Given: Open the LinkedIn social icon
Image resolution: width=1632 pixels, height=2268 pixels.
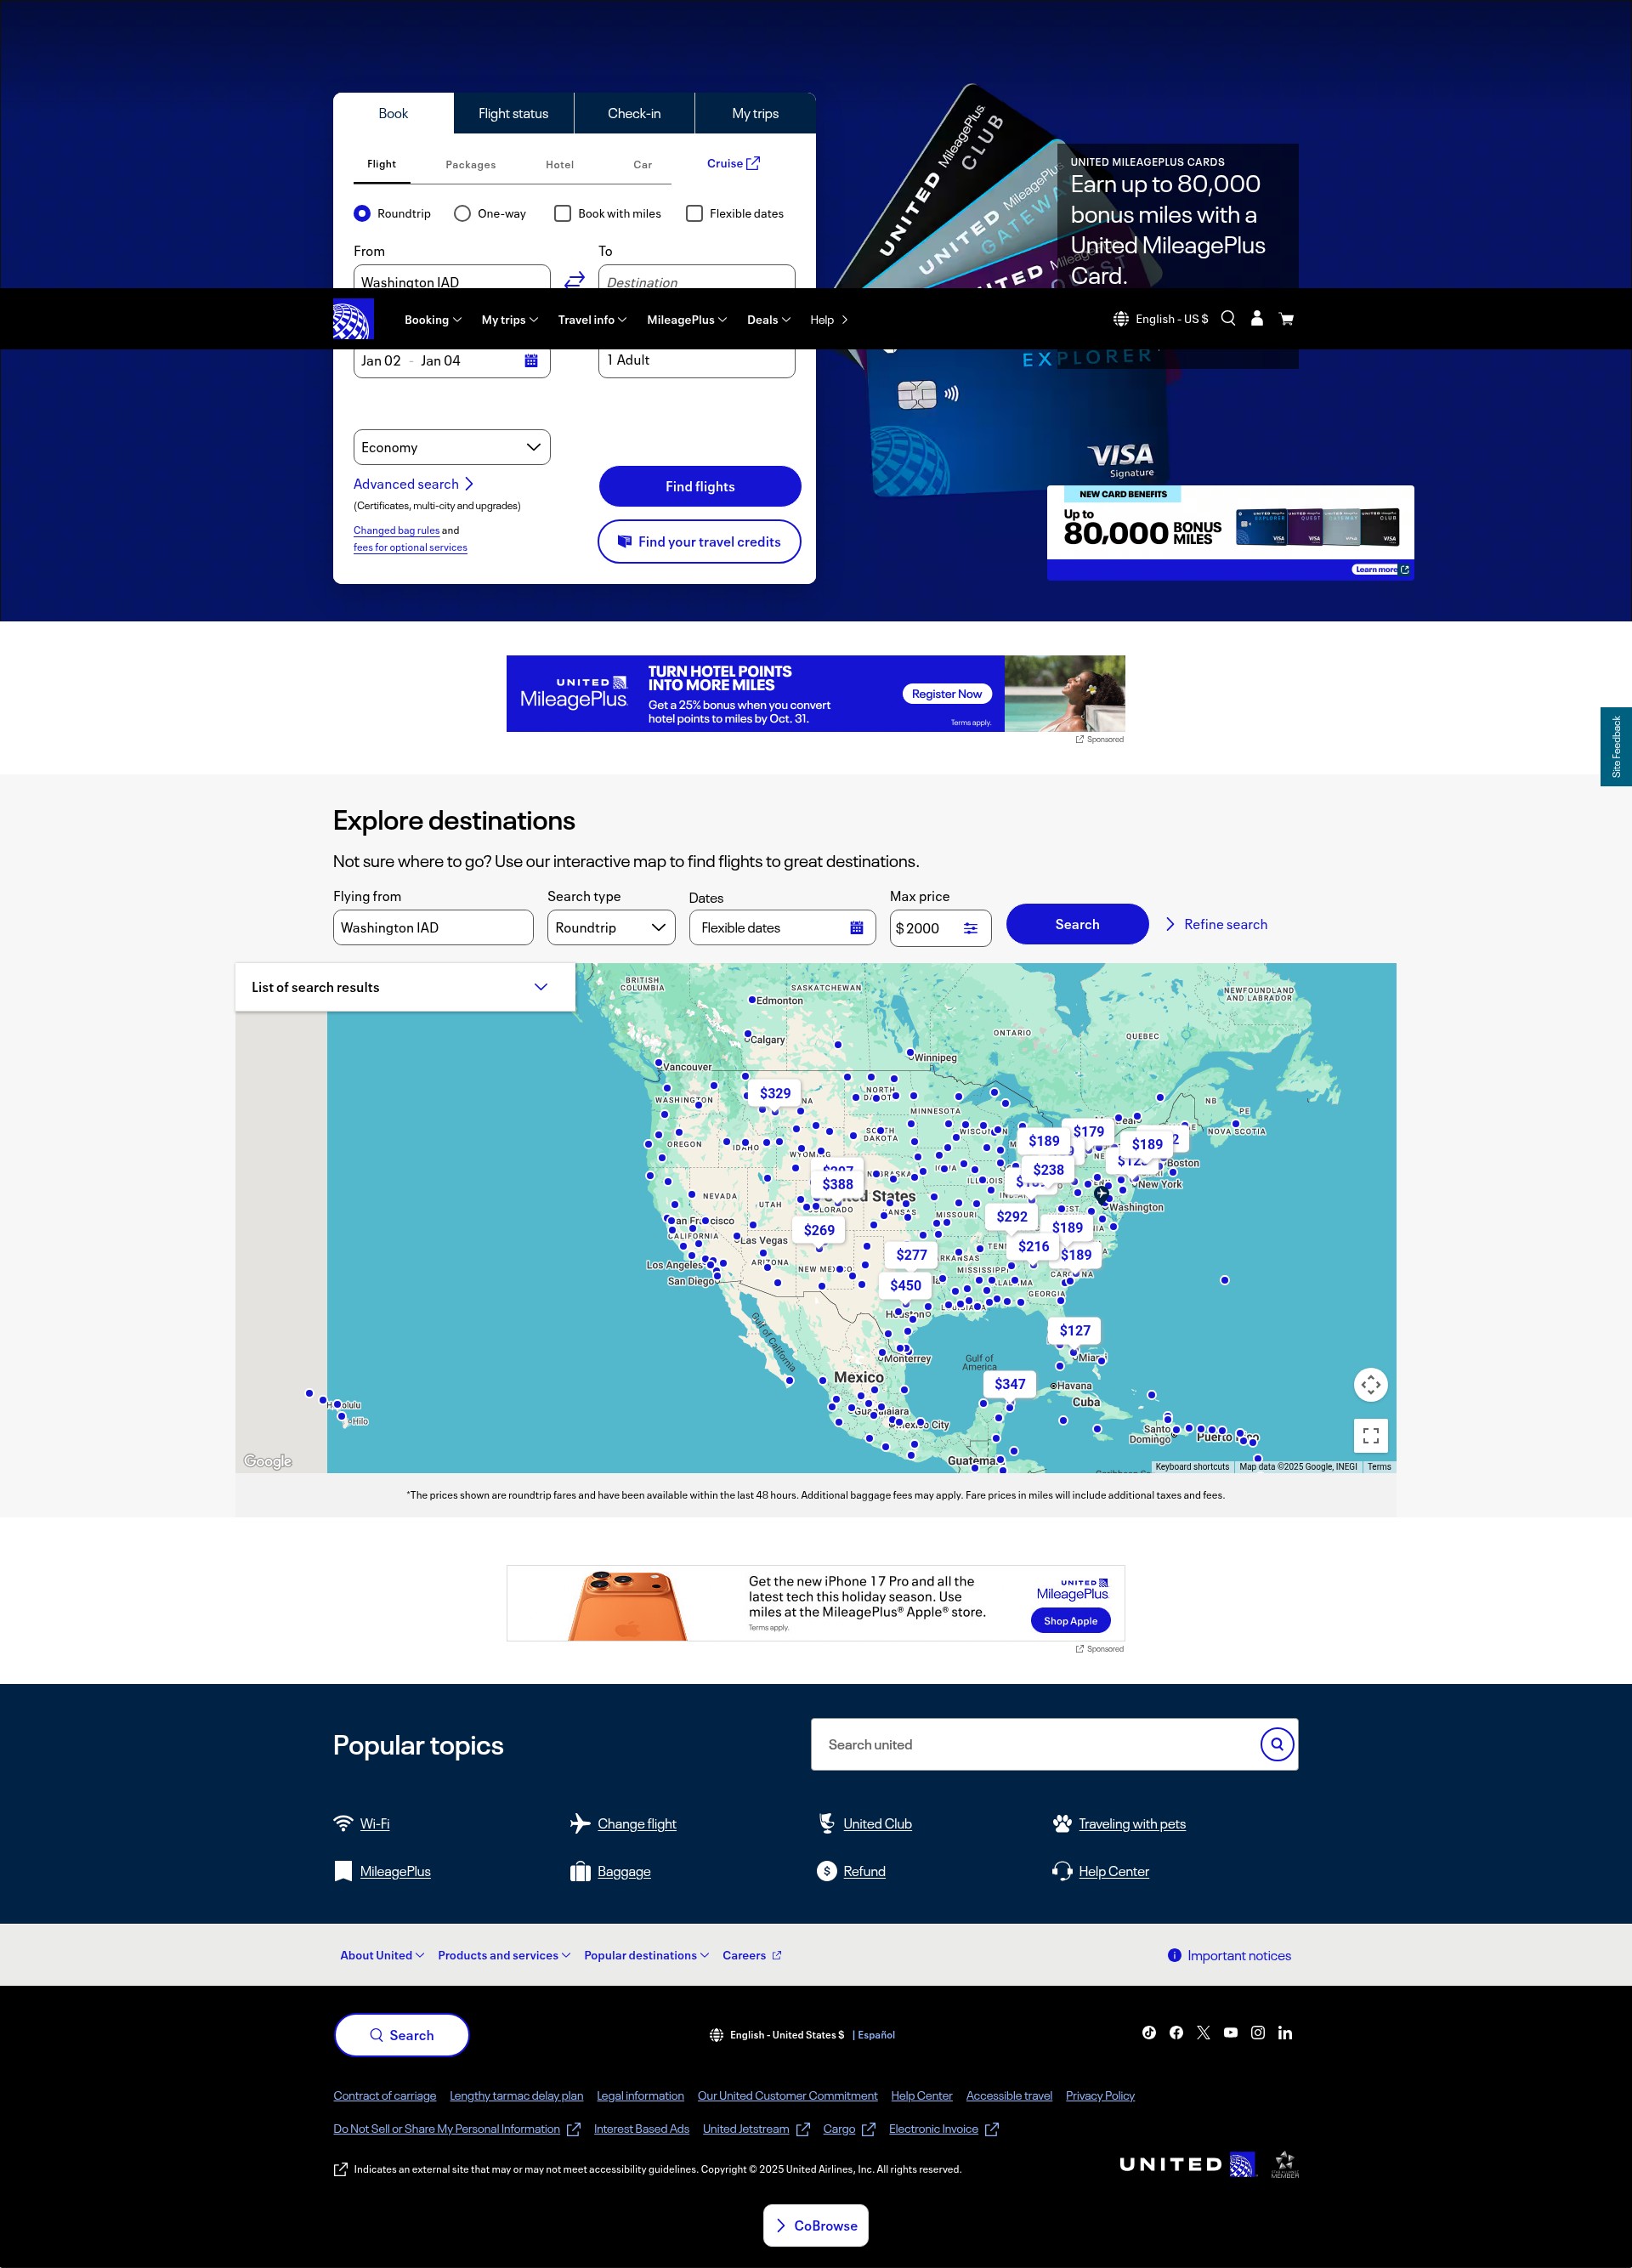Looking at the screenshot, I should 1285,2033.
